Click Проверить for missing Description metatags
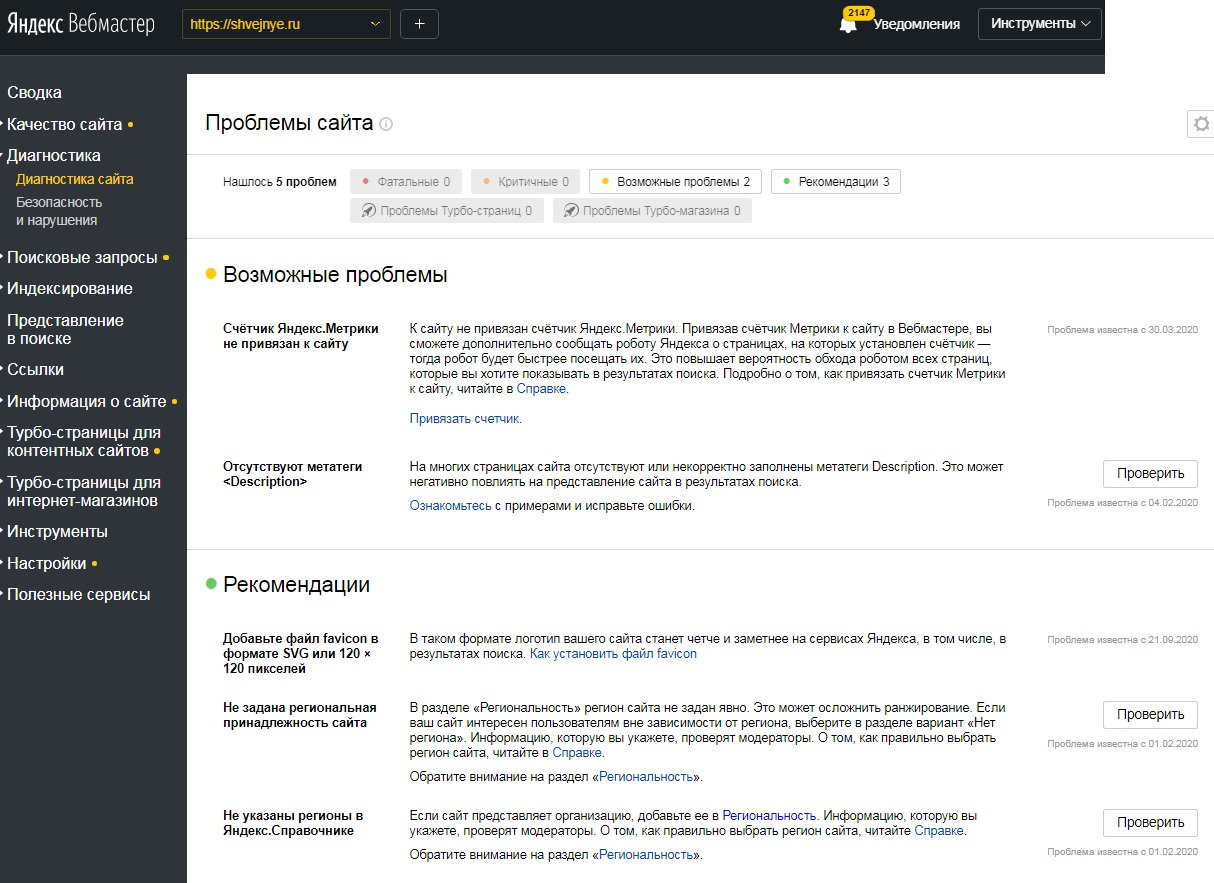 pos(1150,474)
